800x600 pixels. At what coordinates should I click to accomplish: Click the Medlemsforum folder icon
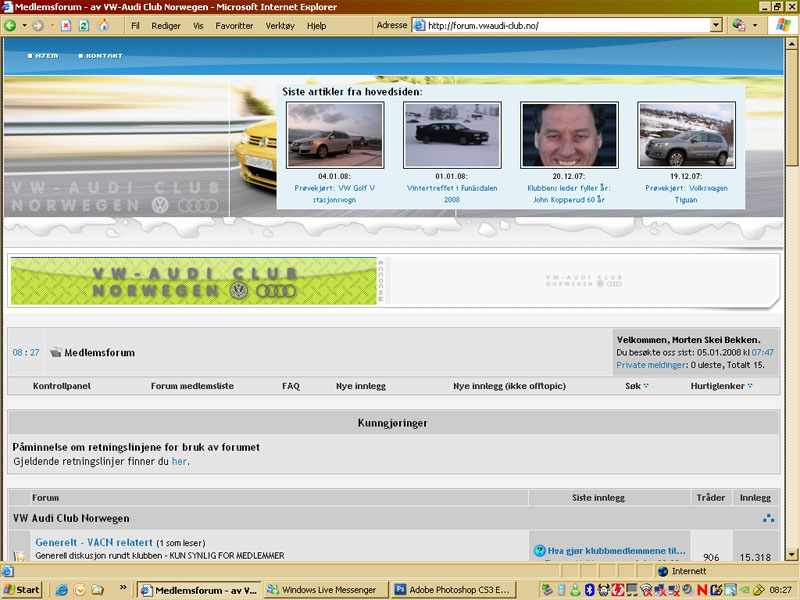pos(56,352)
